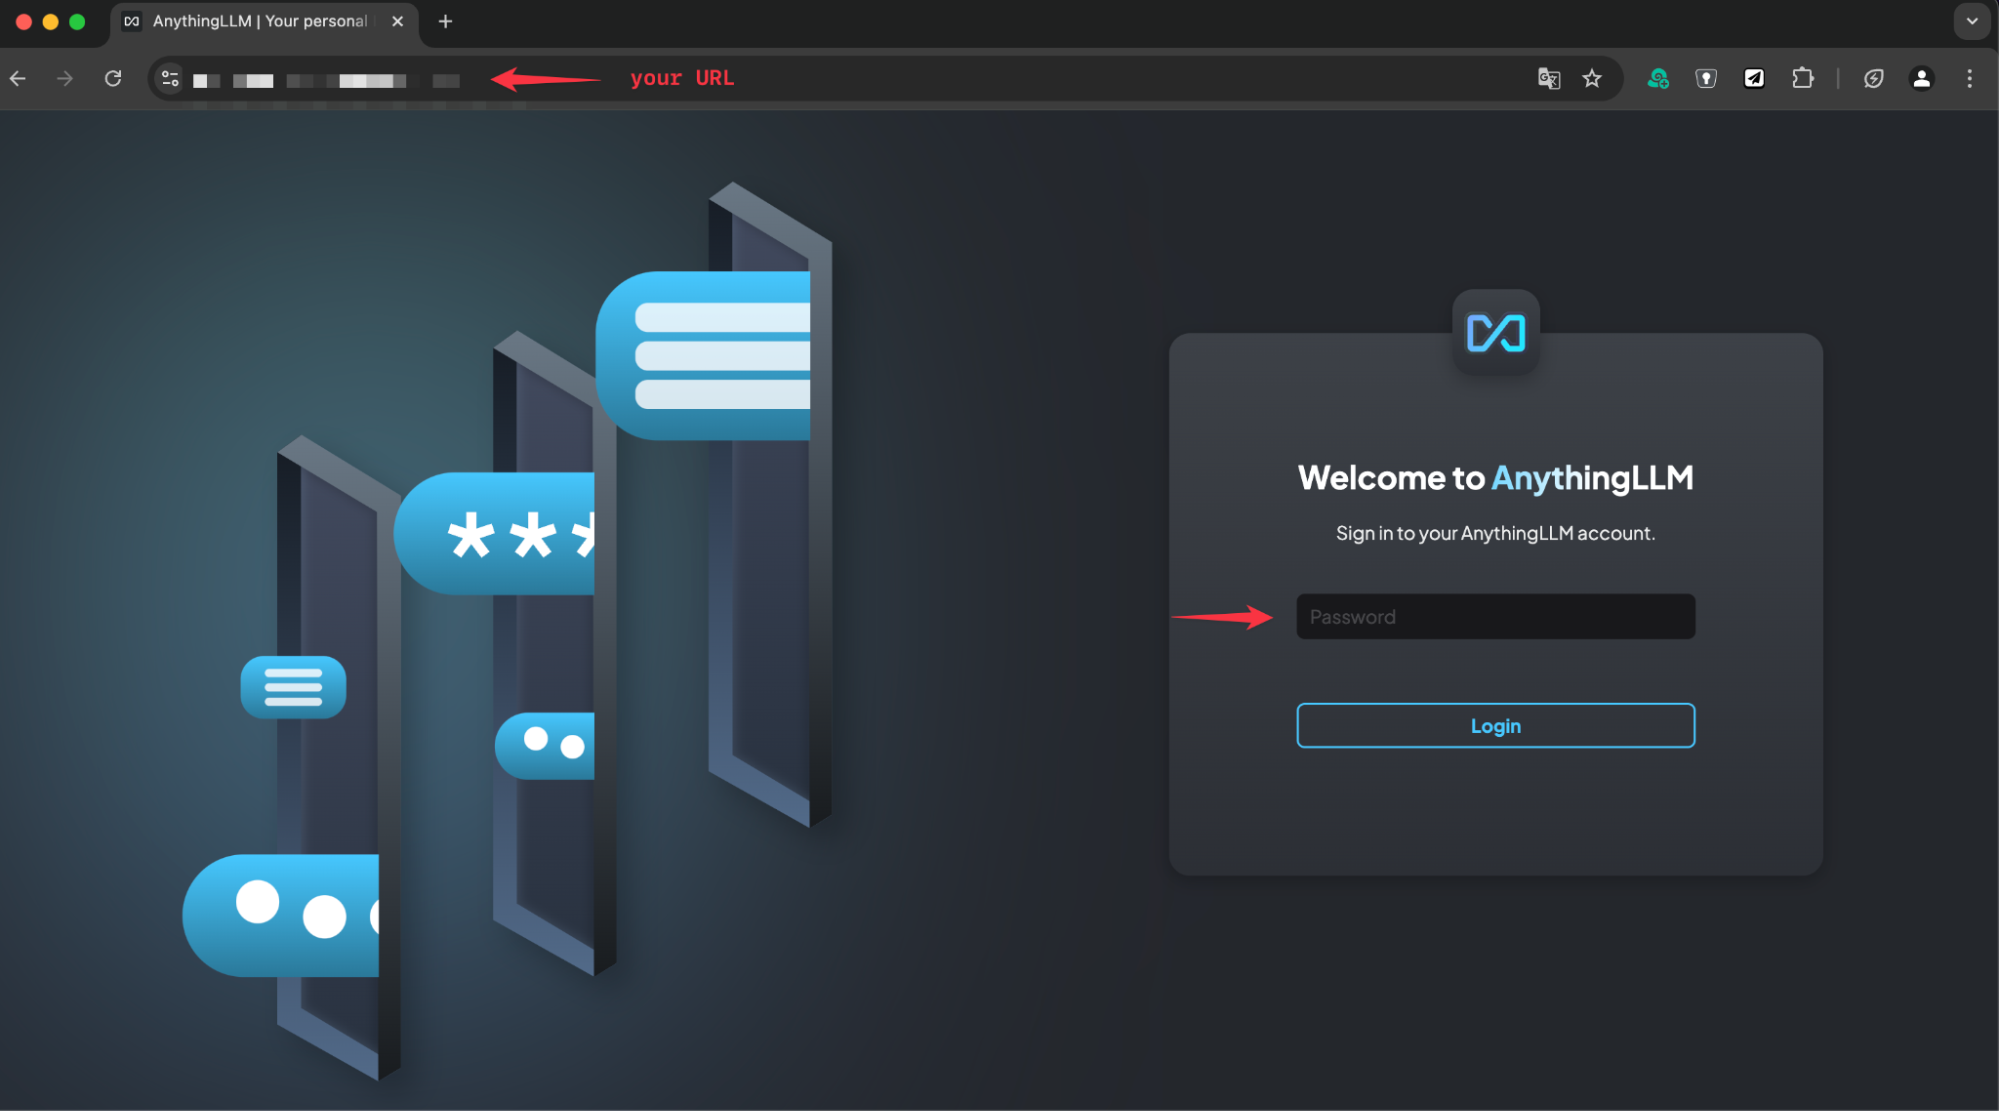
Task: Open the shield password manager extension
Action: click(x=1706, y=78)
